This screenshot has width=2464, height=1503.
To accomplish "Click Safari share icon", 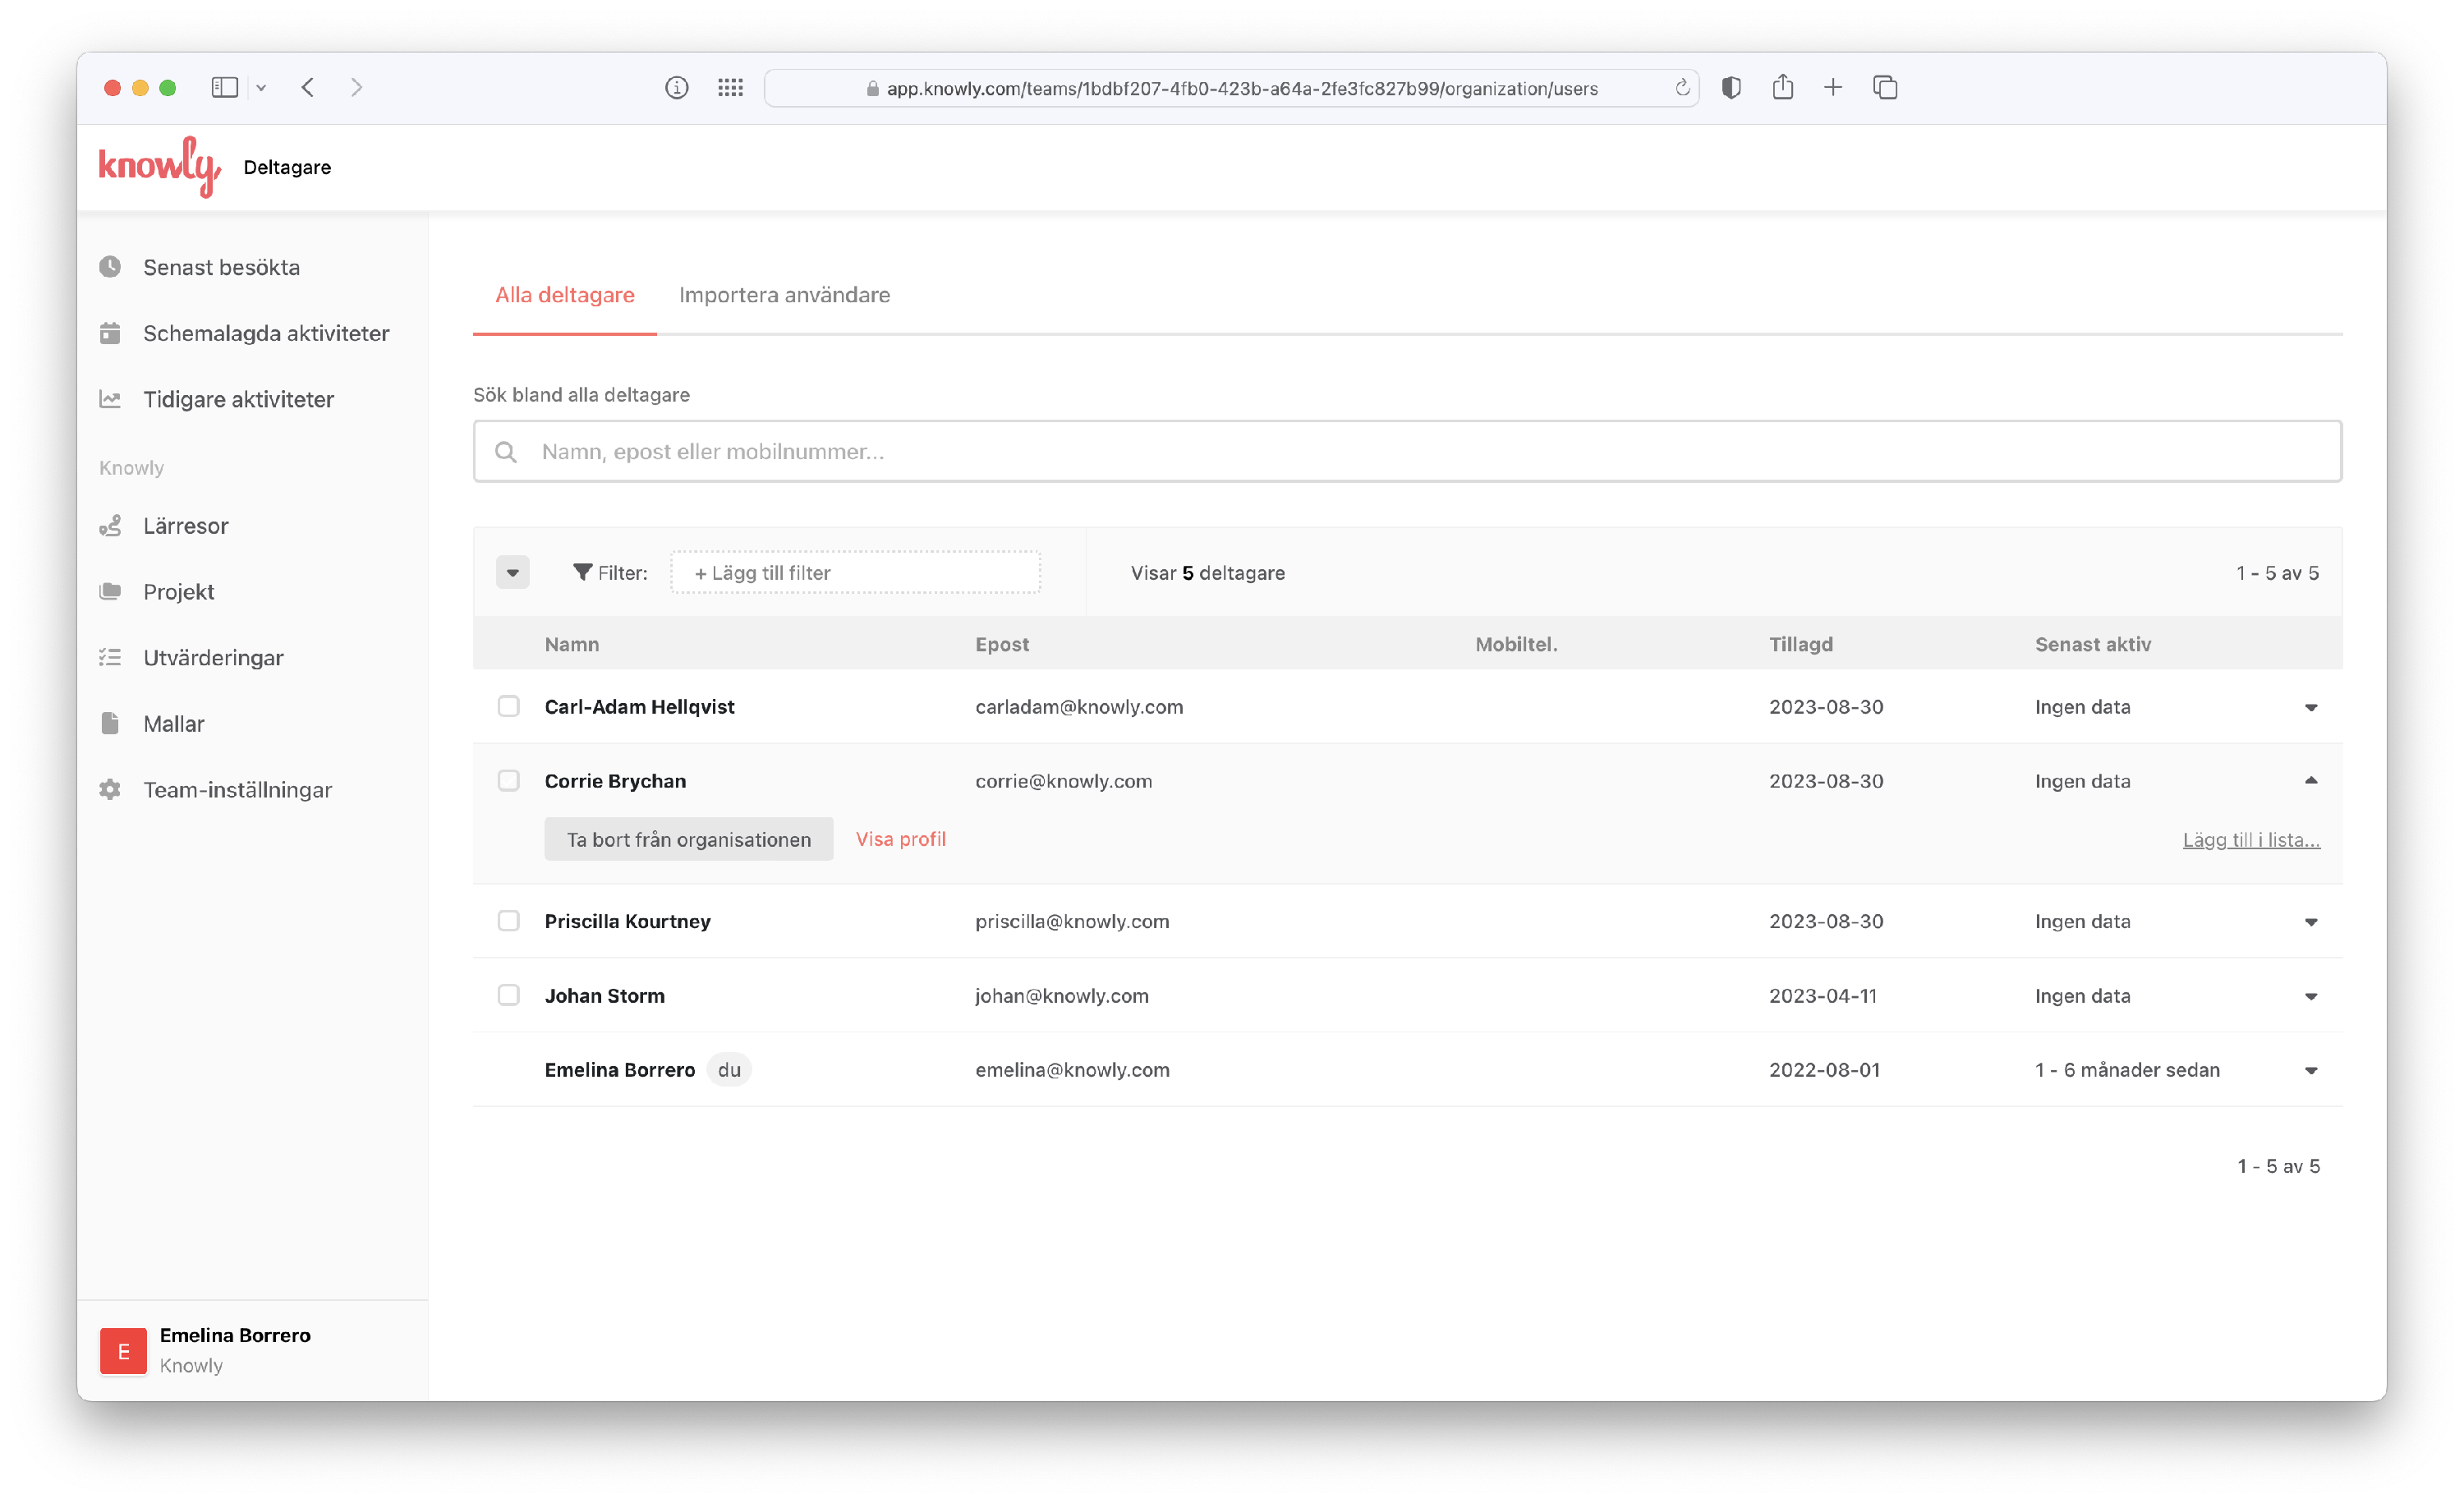I will tap(1782, 88).
